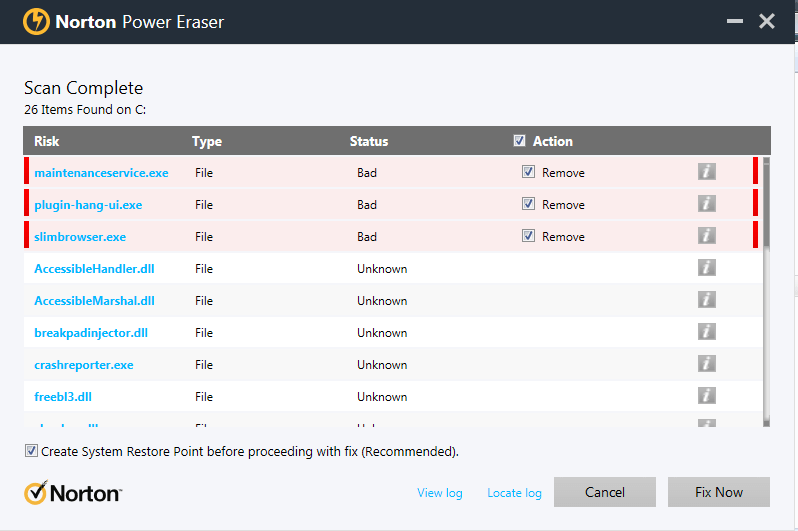Uncheck Create System Restore Point option
Screen dimensions: 798x531
tap(31, 451)
